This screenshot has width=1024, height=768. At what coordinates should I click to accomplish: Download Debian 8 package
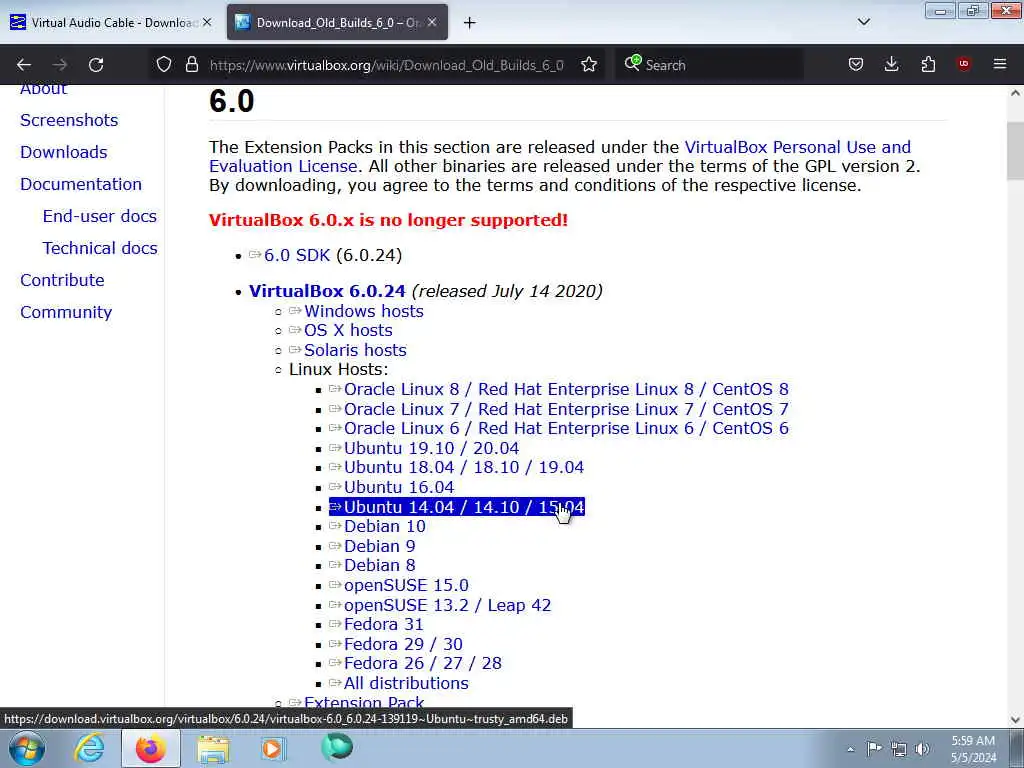(x=379, y=566)
